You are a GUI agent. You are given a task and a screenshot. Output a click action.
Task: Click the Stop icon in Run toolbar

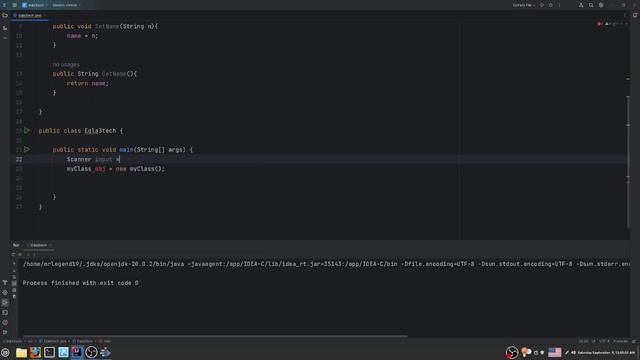click(20, 254)
